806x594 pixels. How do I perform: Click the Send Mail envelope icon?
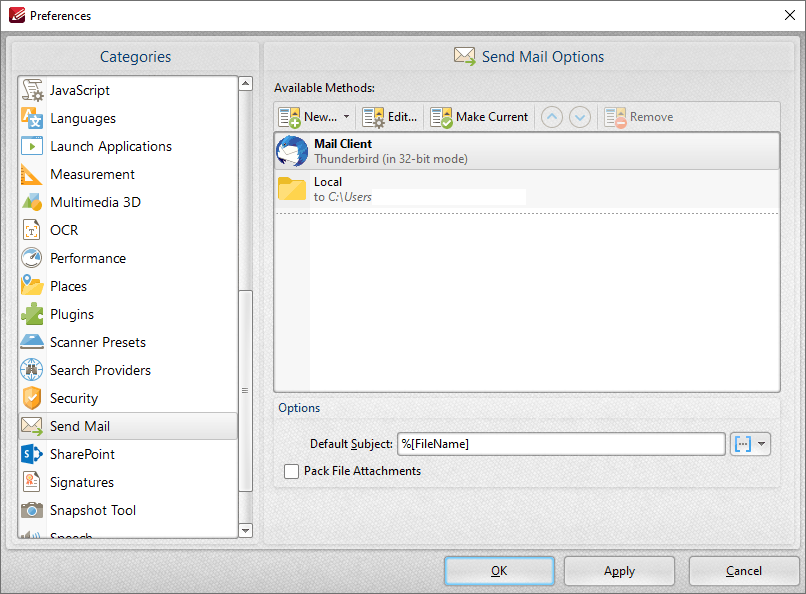(x=32, y=426)
